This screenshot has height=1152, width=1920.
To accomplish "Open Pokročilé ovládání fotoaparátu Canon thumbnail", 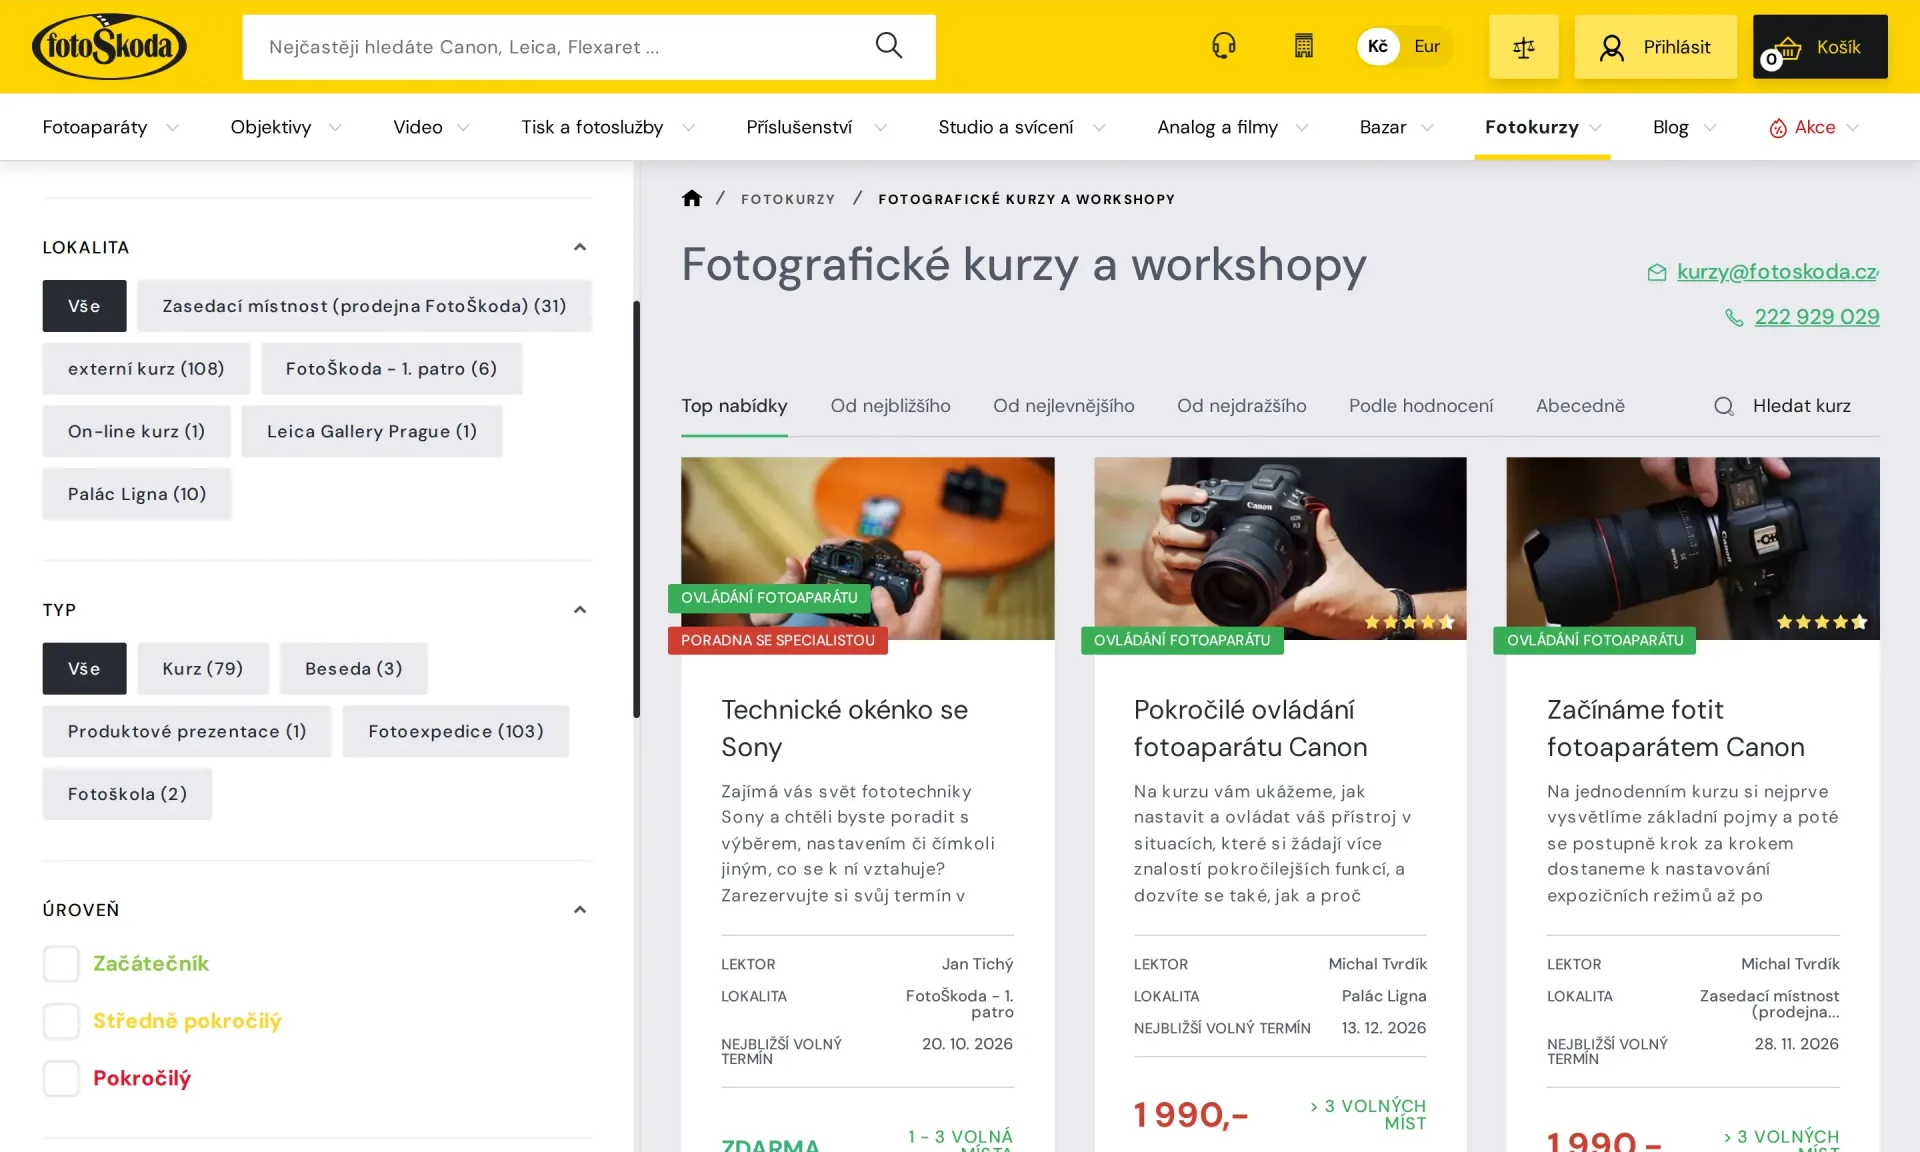I will 1280,548.
